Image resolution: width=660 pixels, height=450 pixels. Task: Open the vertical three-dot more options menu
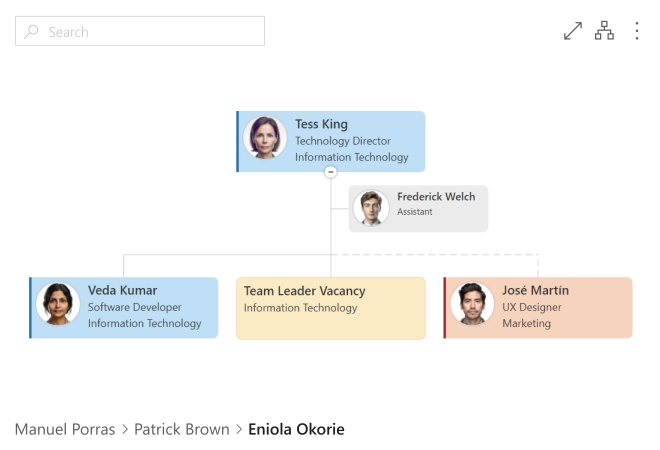[x=637, y=31]
